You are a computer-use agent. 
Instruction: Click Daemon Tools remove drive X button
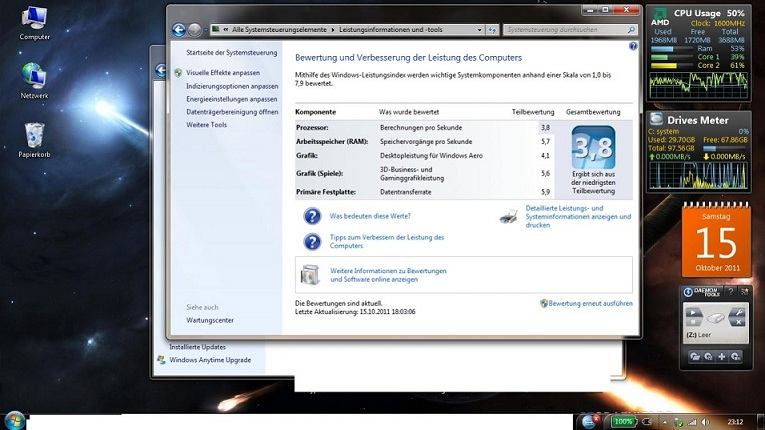(x=739, y=323)
